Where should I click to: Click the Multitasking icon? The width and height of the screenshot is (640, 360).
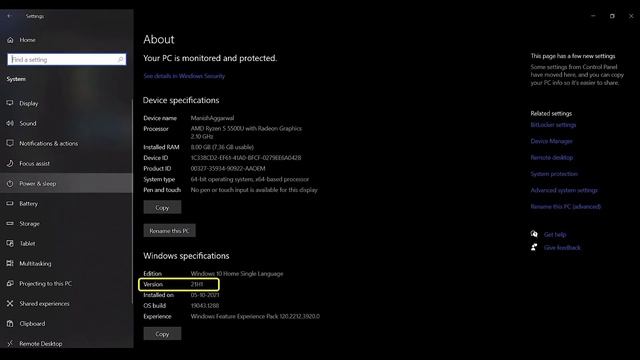[10, 263]
